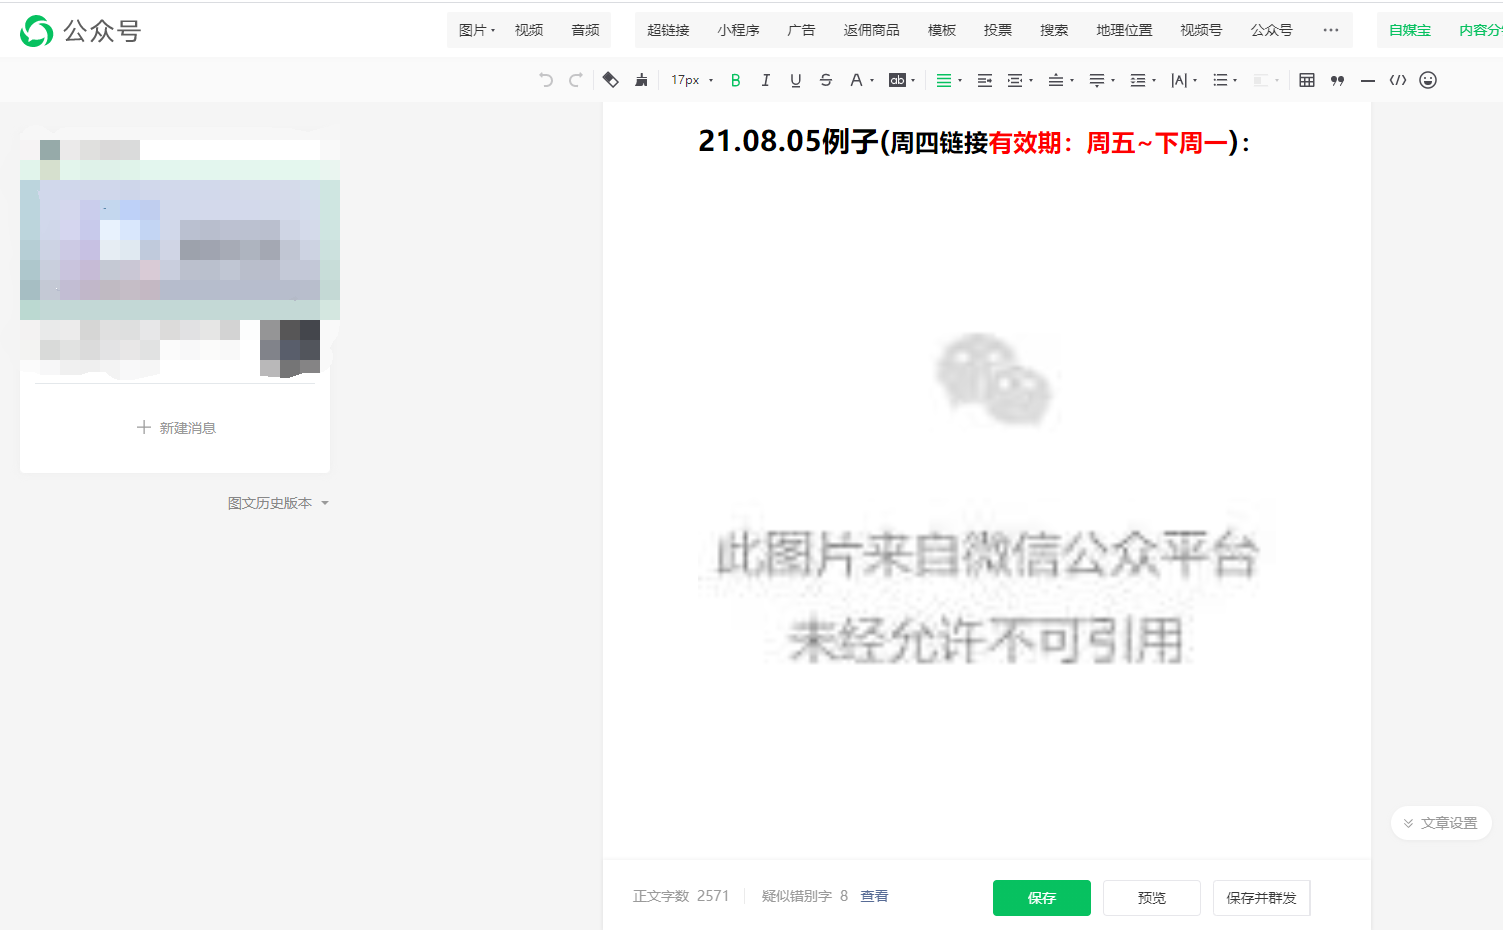Click 视频 in the insert bar
This screenshot has height=930, width=1503.
[529, 30]
